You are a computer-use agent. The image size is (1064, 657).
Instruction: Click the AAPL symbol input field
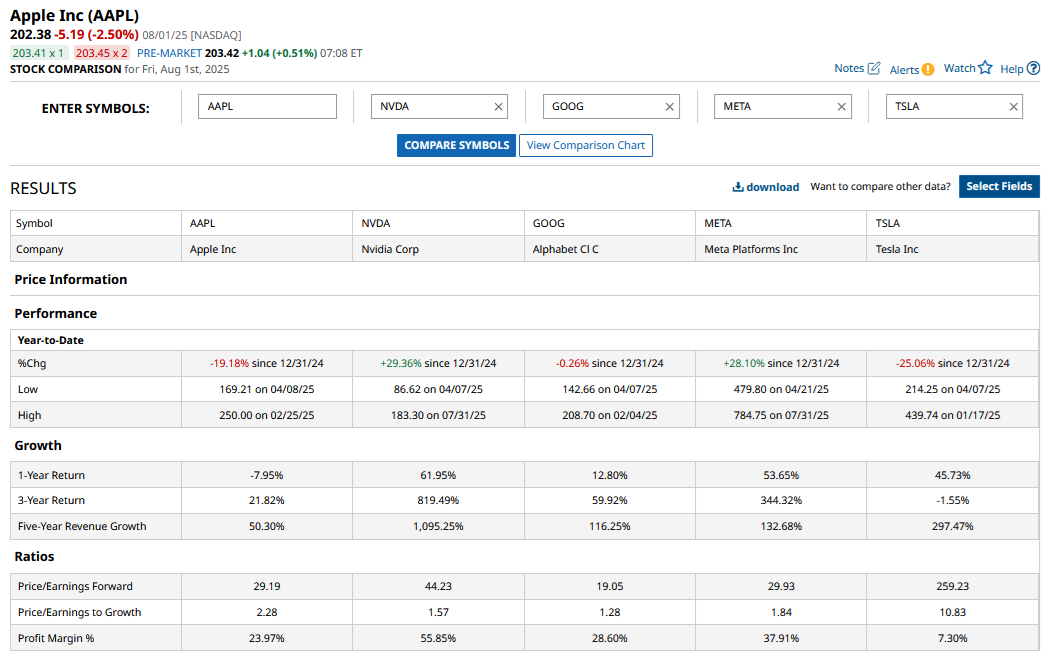pyautogui.click(x=267, y=107)
